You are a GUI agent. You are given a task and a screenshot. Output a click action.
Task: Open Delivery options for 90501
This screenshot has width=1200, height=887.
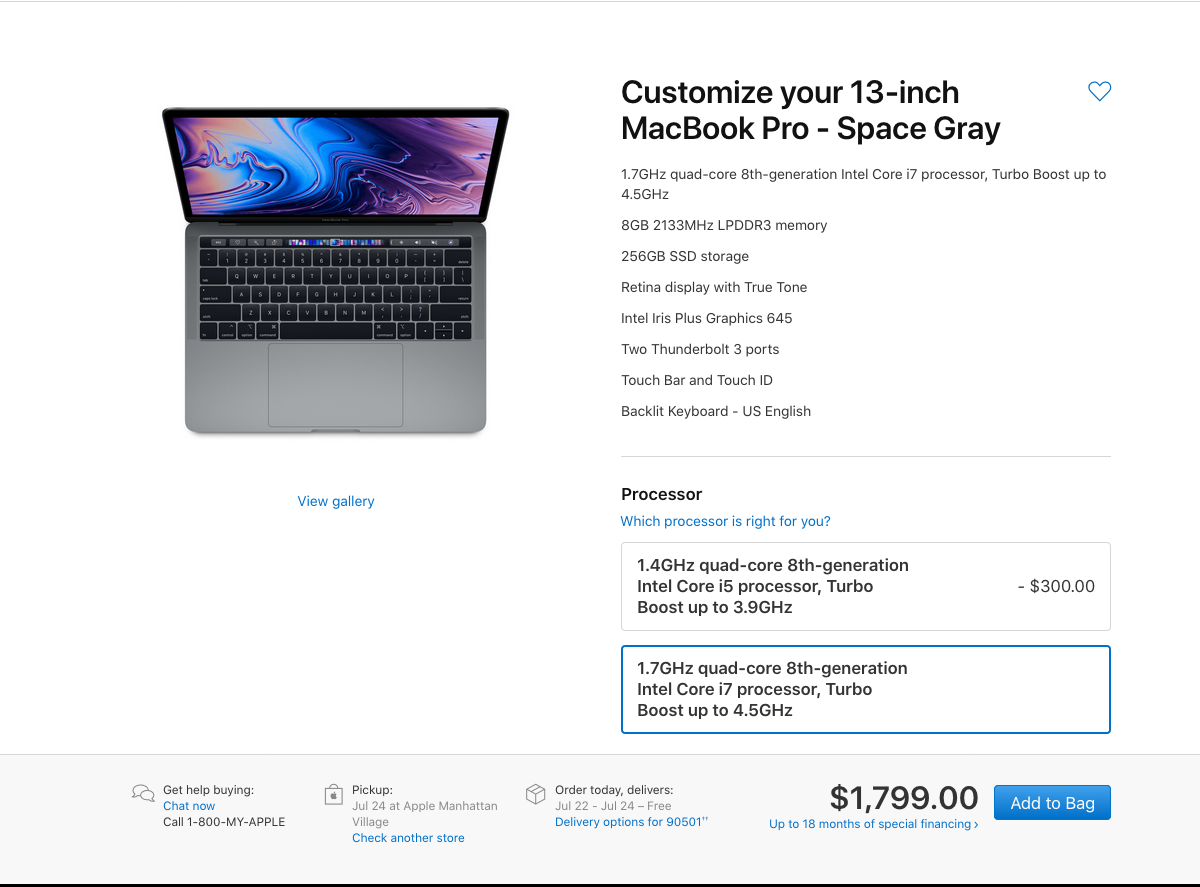tap(630, 822)
